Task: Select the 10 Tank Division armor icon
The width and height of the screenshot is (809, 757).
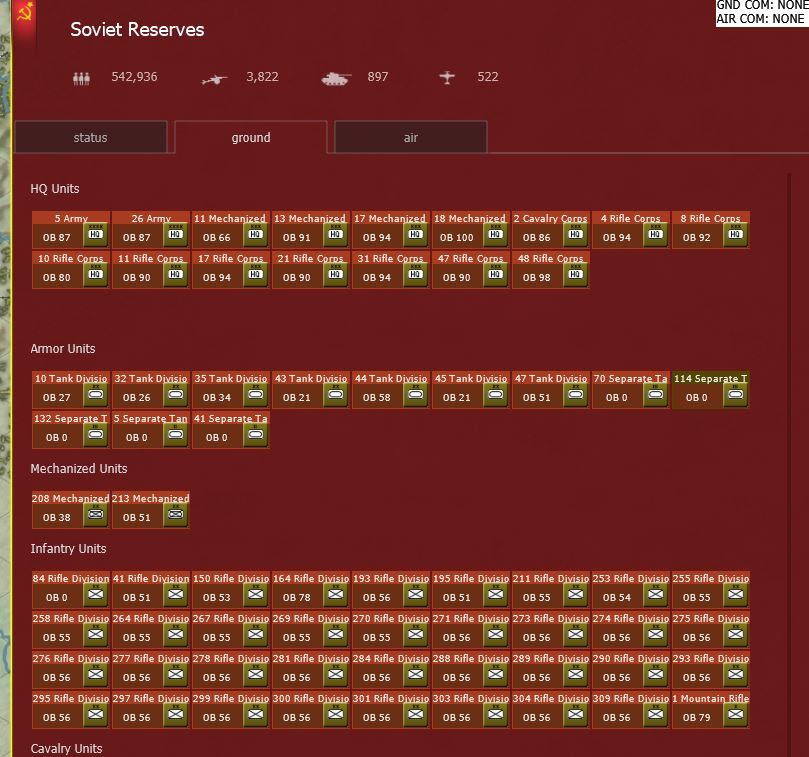Action: tap(95, 394)
